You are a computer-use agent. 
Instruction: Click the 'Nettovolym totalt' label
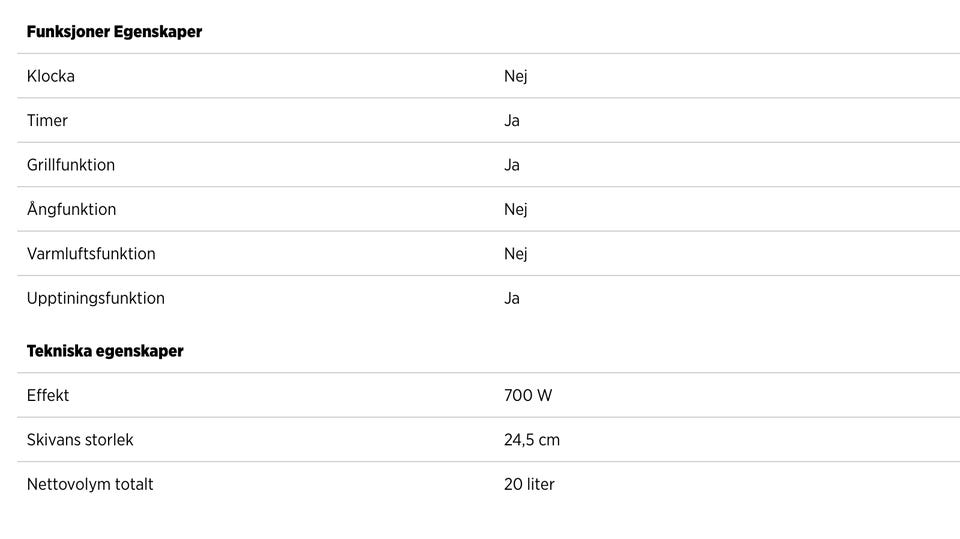tap(90, 484)
